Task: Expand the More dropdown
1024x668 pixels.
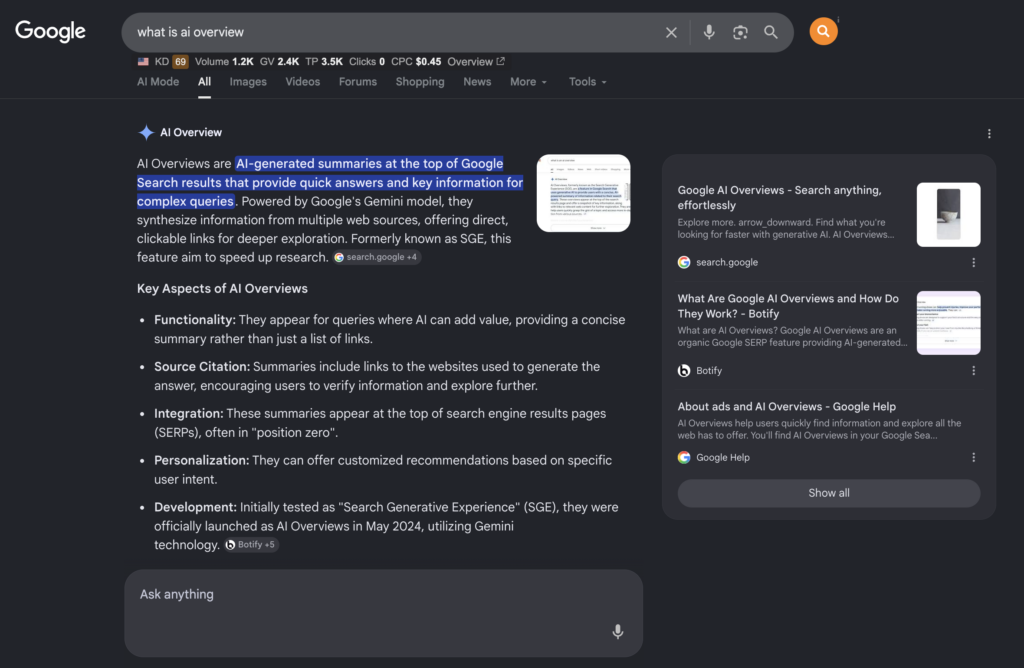Action: pos(528,82)
